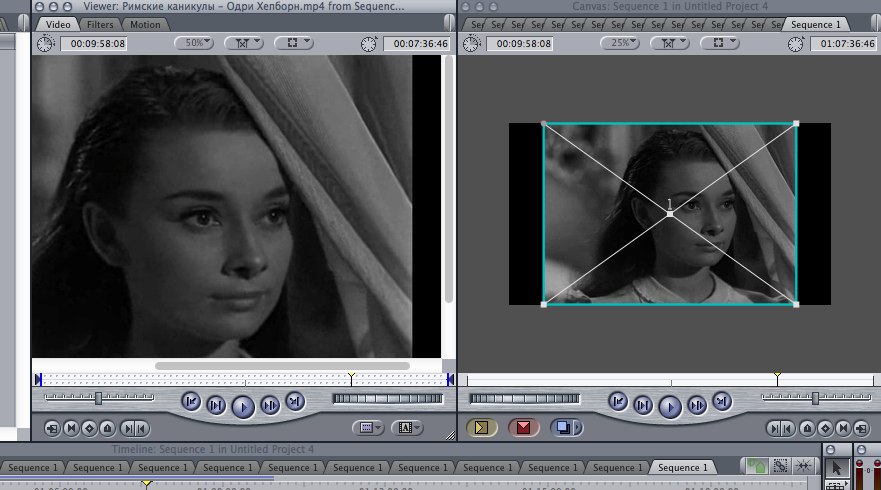Add motion keyframe in Canvas
This screenshot has width=881, height=490.
coord(825,429)
